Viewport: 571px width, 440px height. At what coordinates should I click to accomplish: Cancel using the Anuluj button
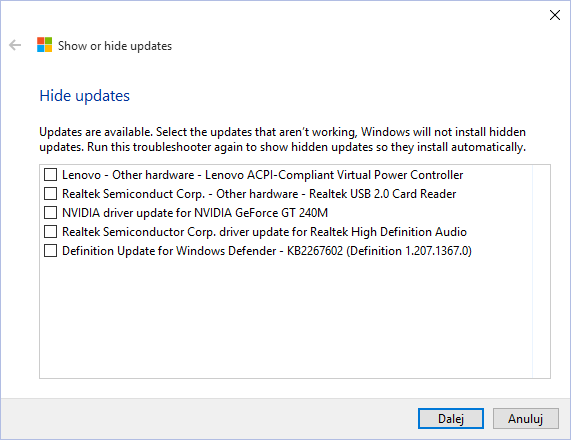pyautogui.click(x=525, y=419)
